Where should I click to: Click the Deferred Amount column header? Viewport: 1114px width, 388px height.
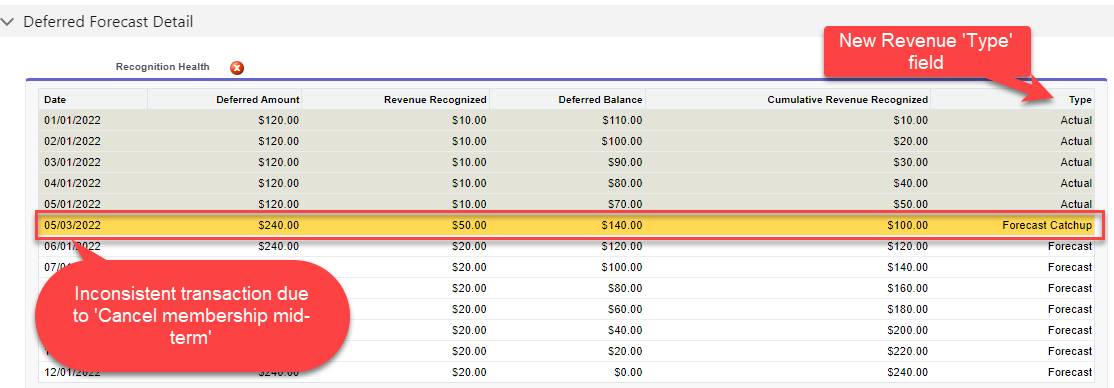[x=257, y=100]
